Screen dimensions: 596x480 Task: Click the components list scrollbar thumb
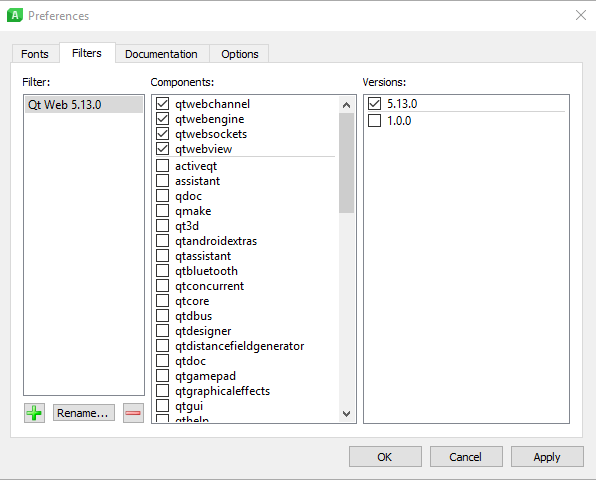pyautogui.click(x=346, y=163)
